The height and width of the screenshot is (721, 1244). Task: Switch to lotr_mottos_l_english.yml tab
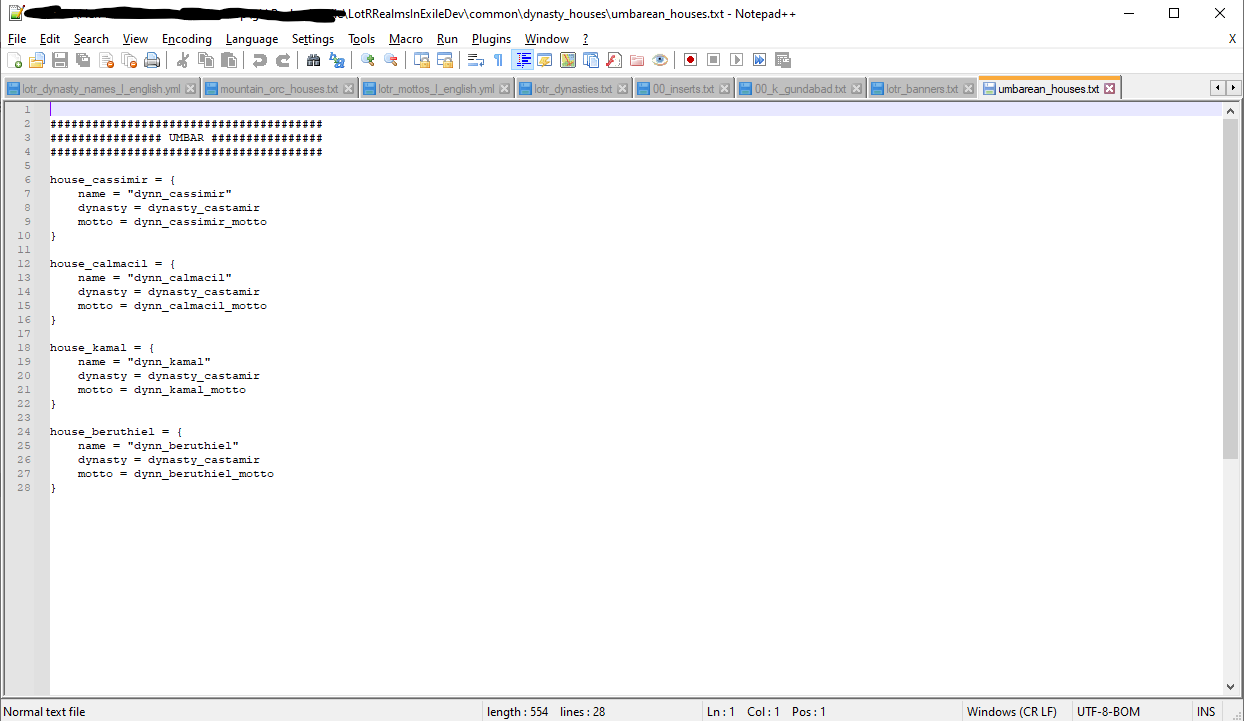pos(436,89)
